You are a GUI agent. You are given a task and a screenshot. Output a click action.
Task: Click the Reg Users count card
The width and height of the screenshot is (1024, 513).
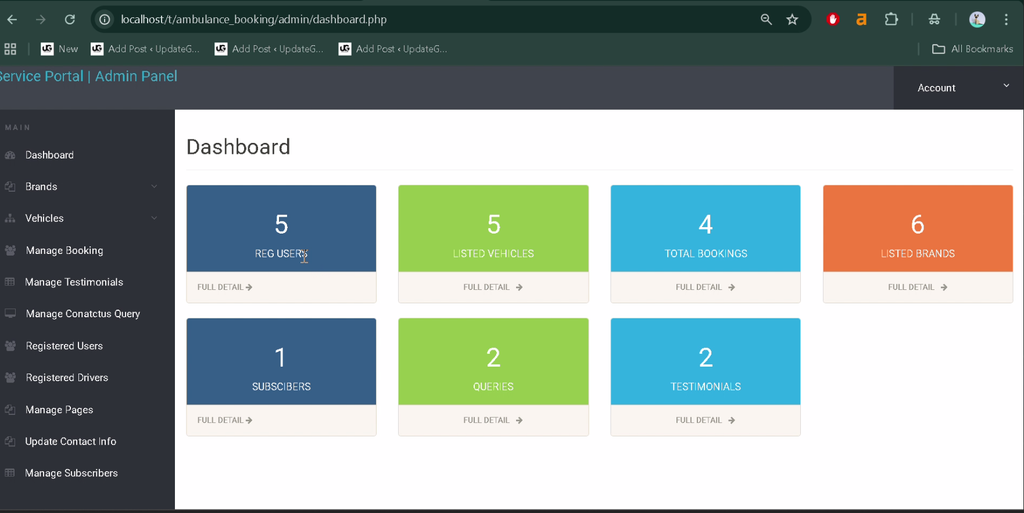(281, 228)
